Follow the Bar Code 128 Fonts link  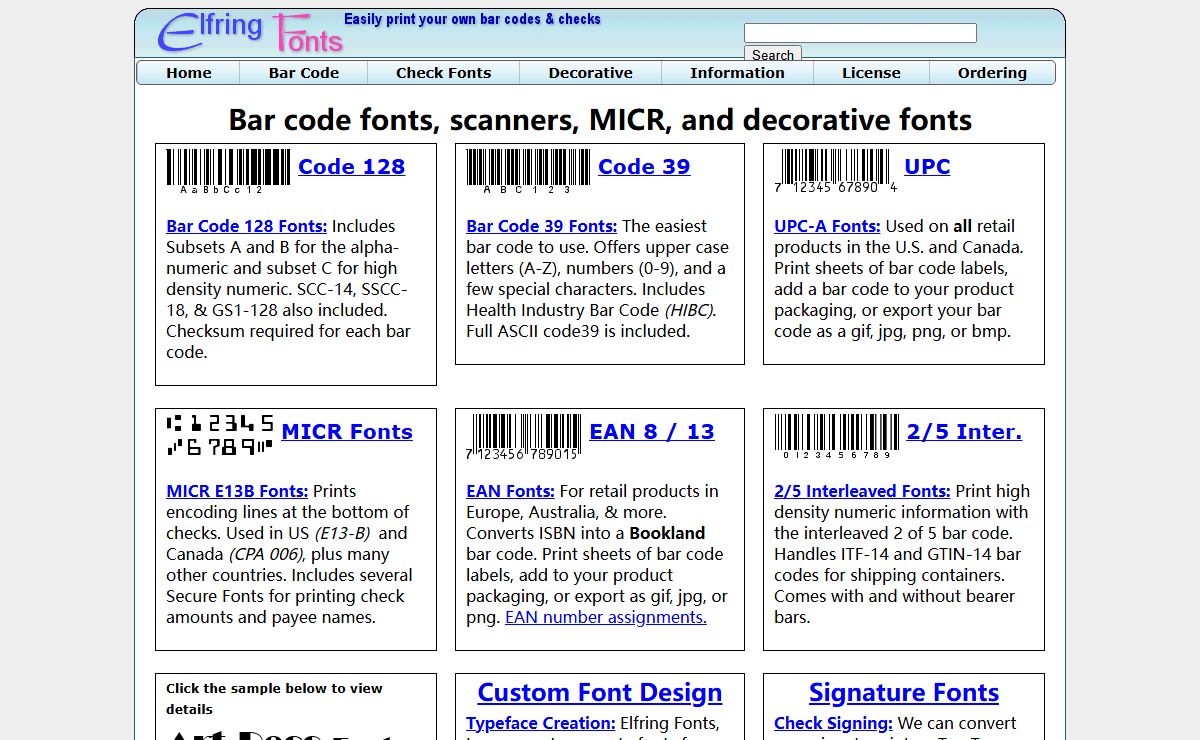(x=247, y=226)
